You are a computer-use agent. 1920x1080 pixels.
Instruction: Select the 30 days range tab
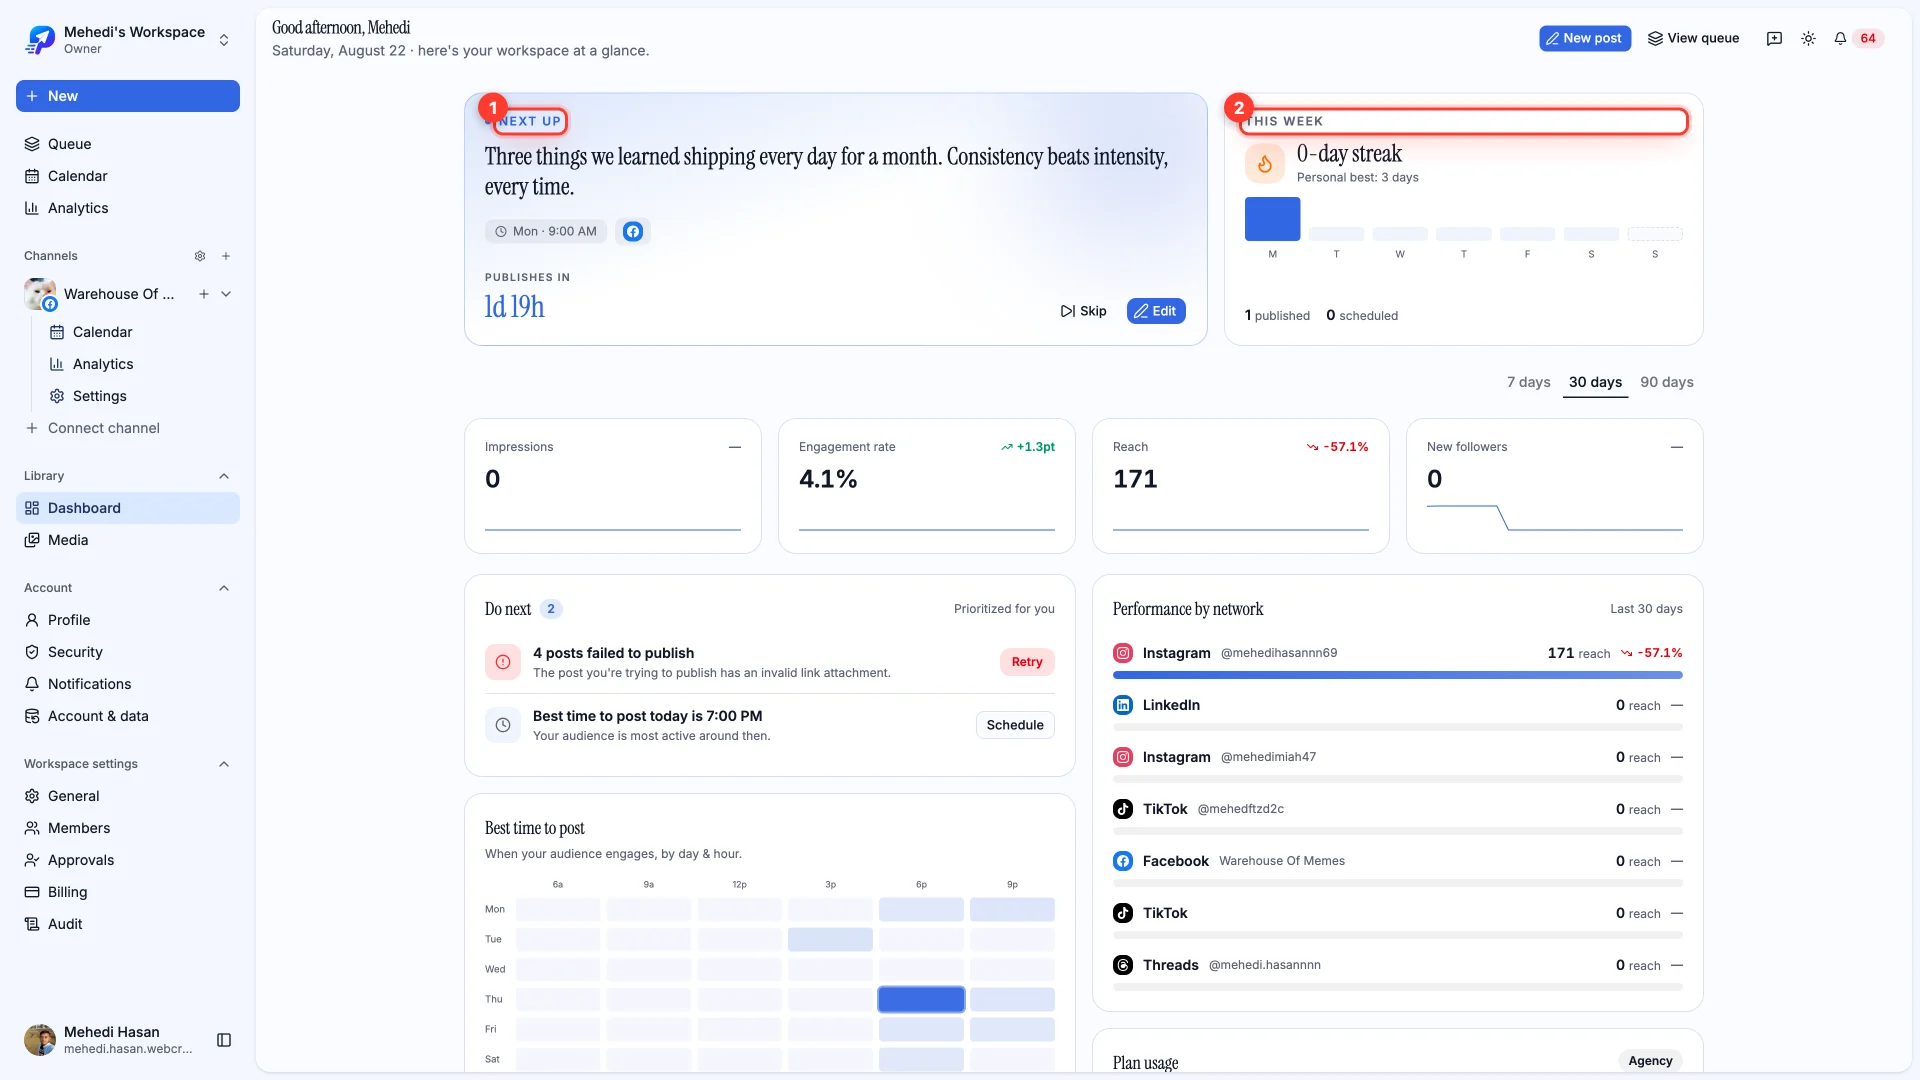[1595, 382]
